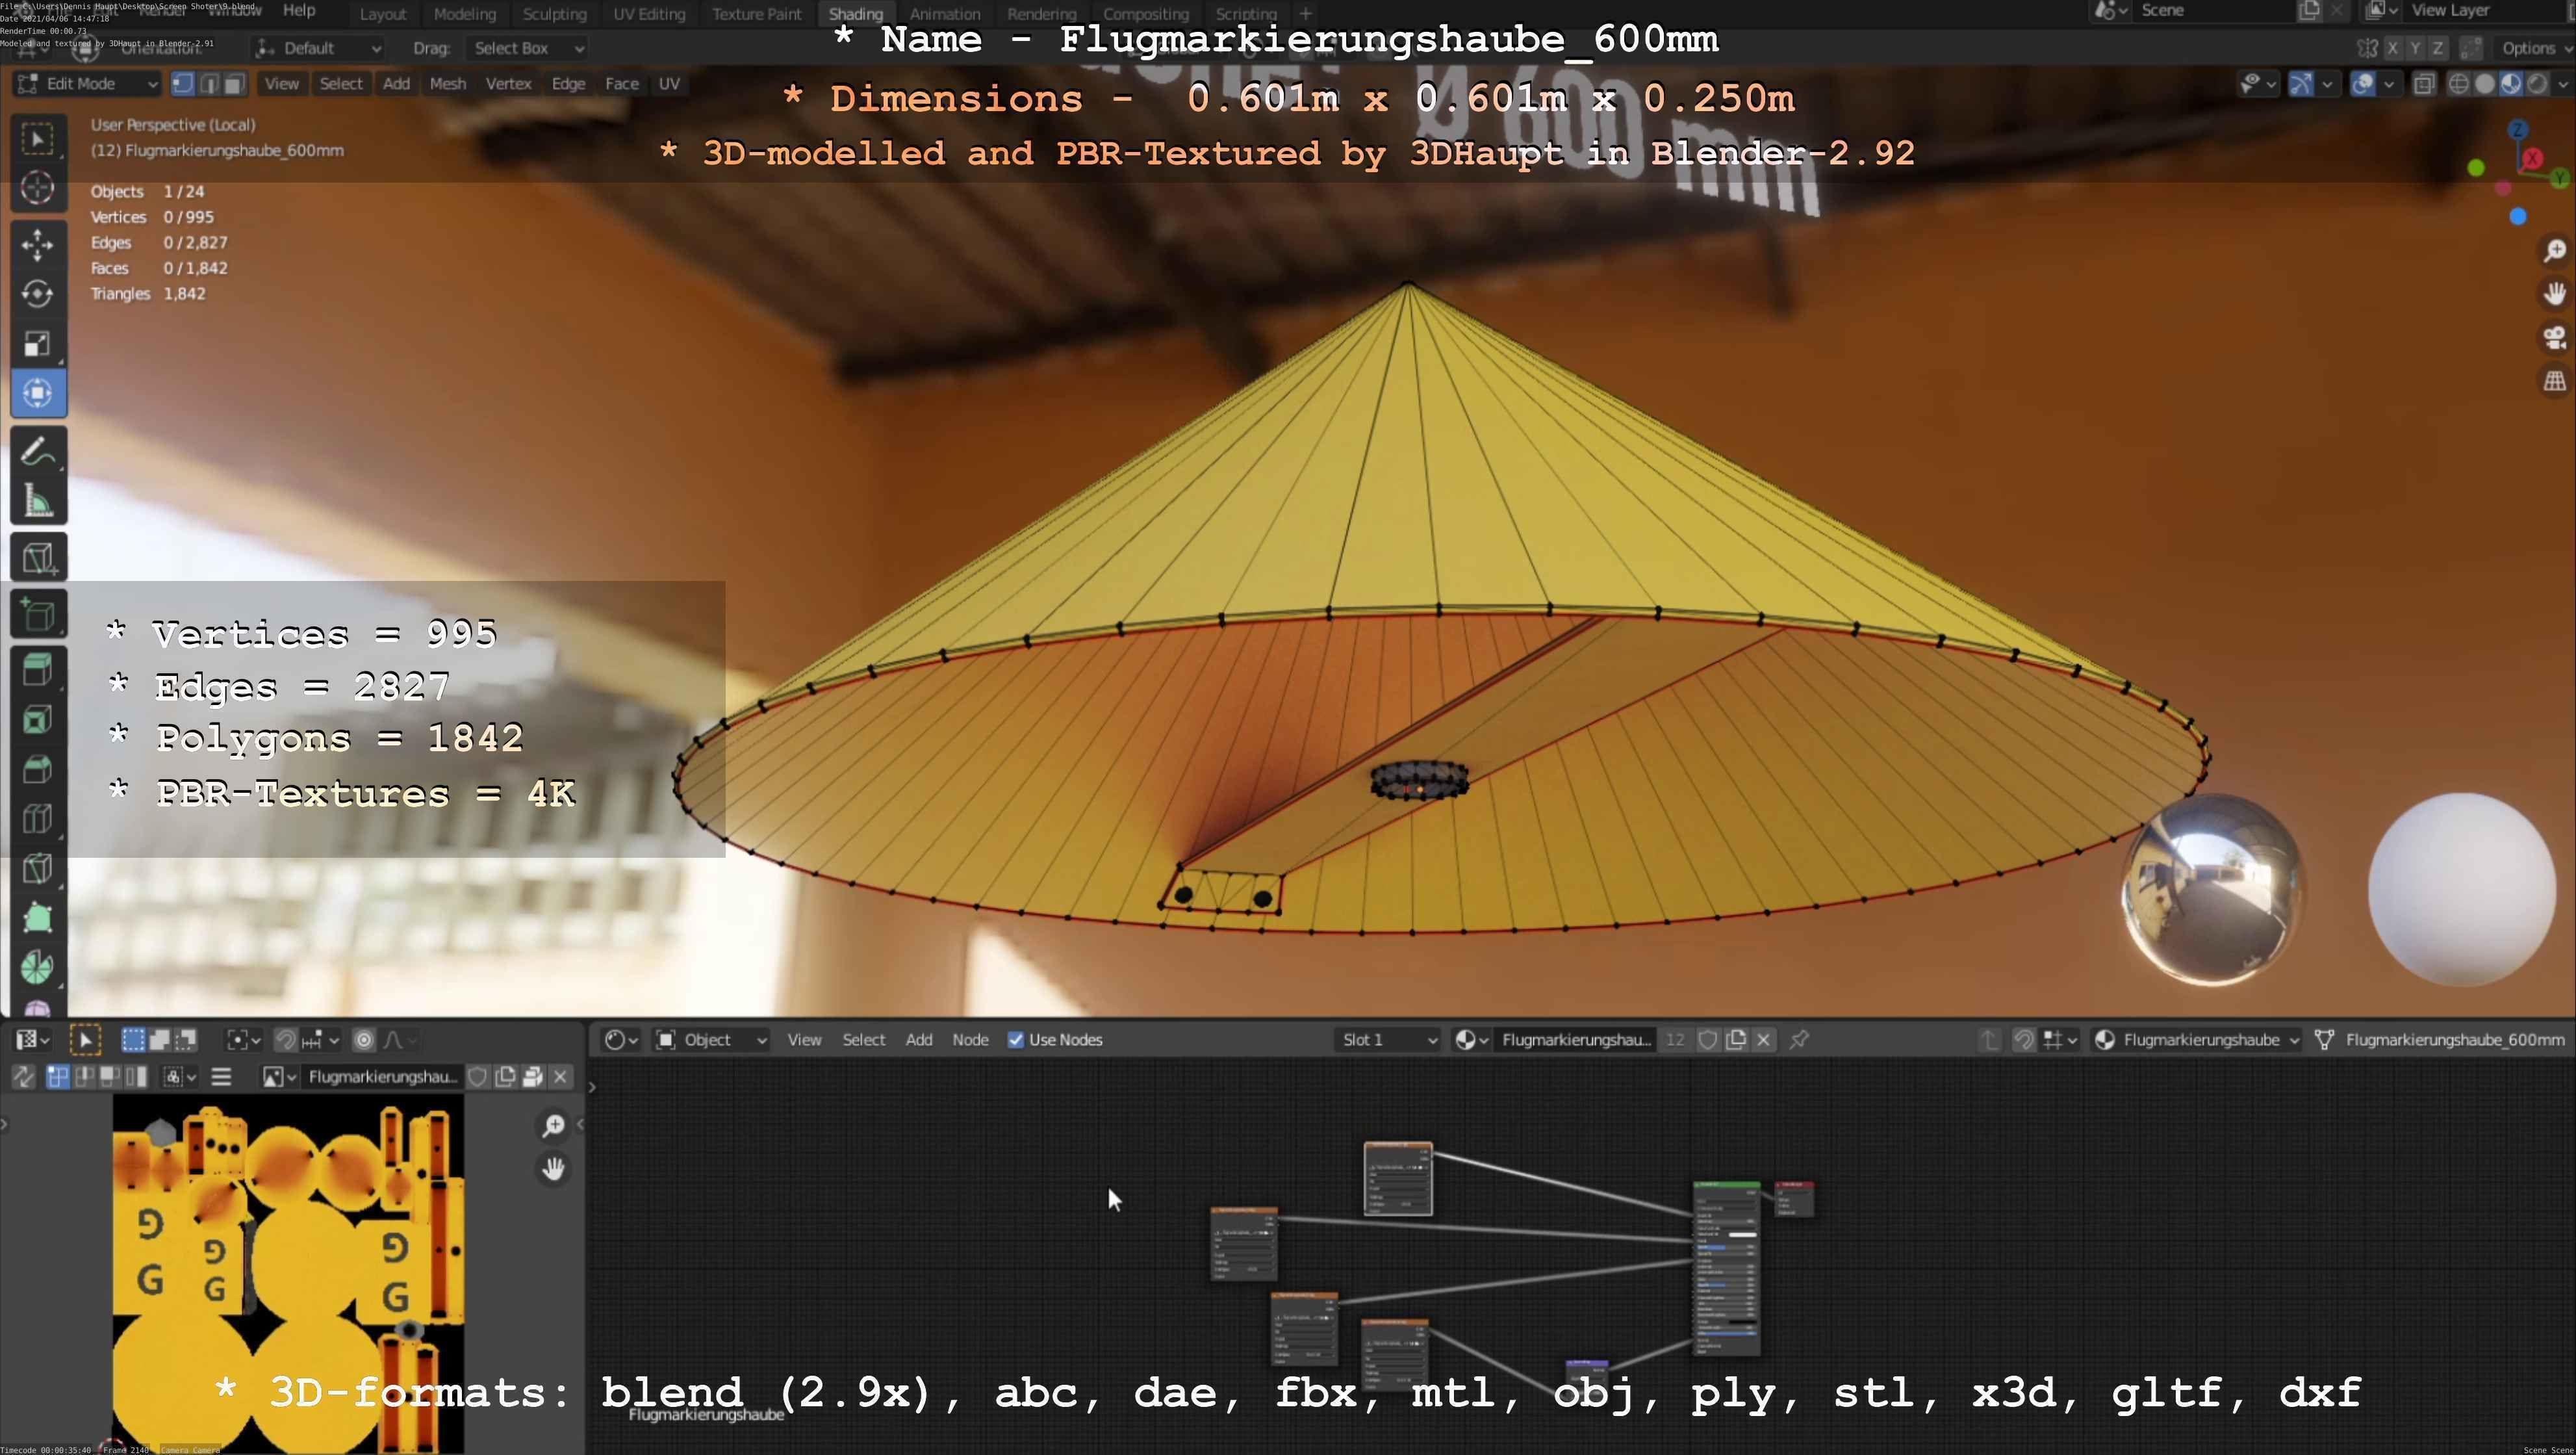
Task: Unlink the material using the X in node editor
Action: click(x=1764, y=1040)
